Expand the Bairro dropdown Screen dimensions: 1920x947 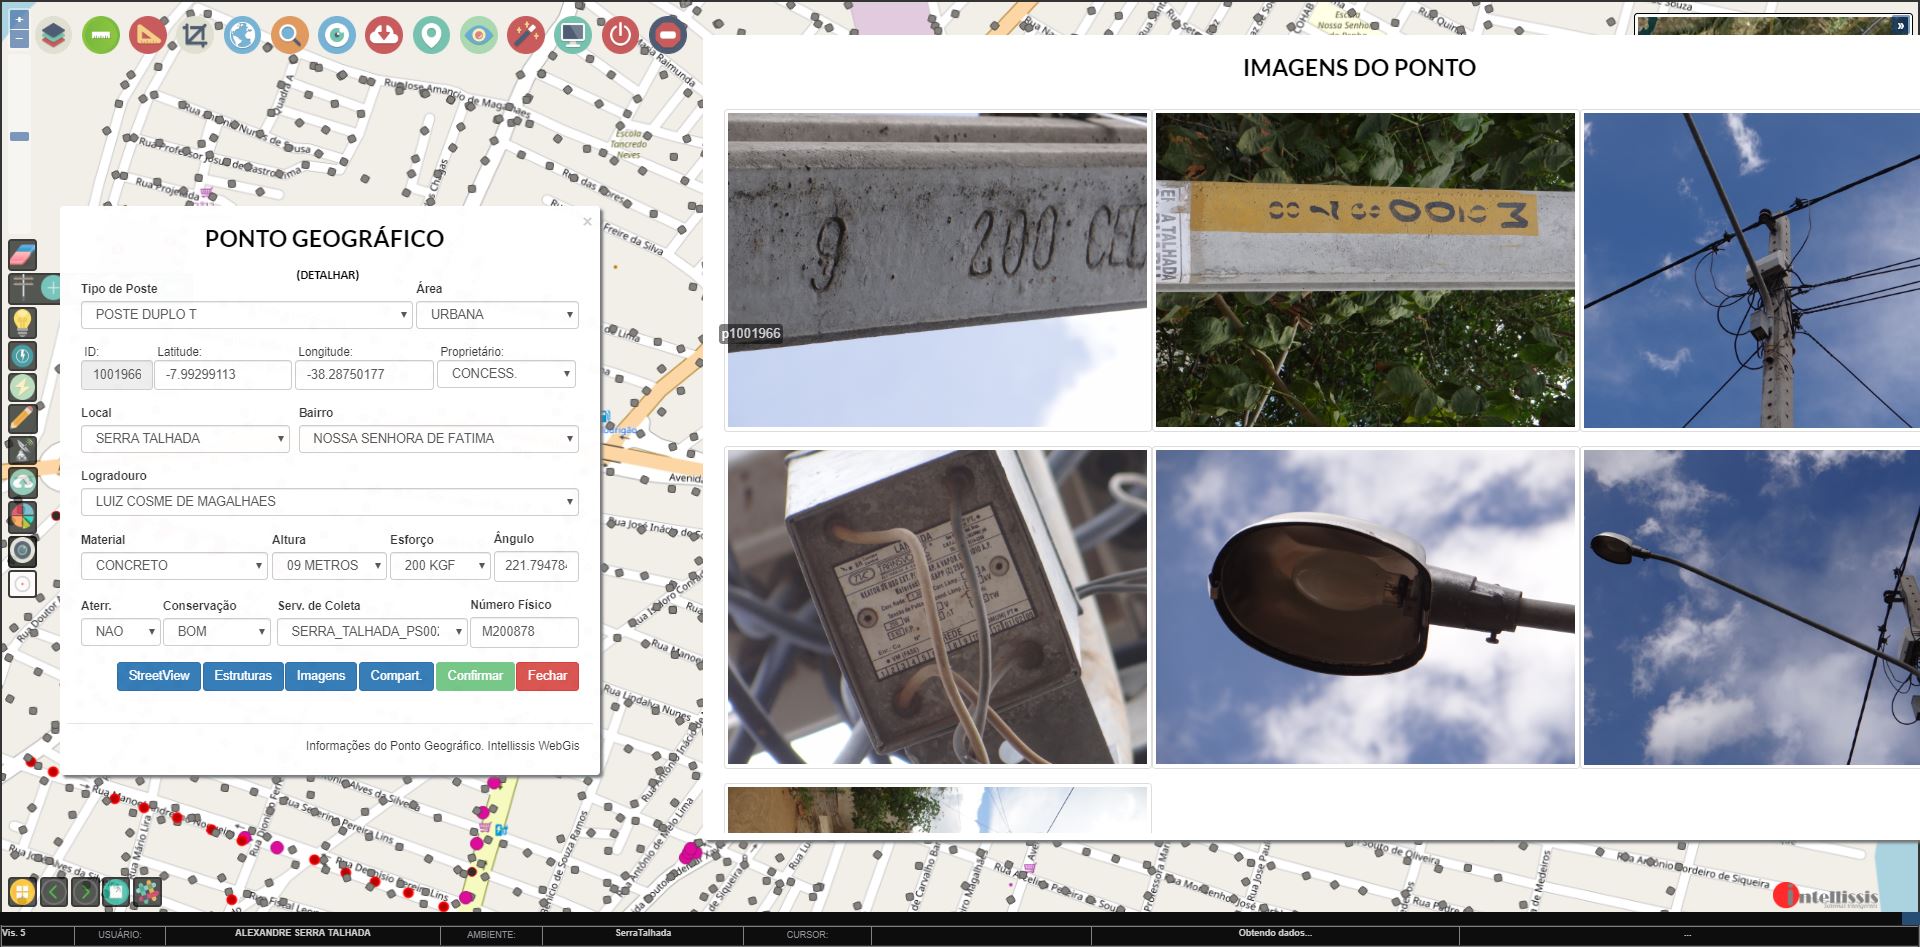tap(438, 439)
